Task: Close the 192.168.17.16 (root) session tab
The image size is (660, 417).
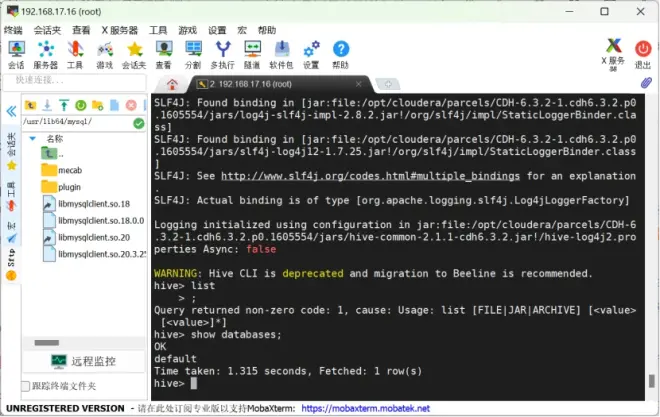Action: [359, 84]
